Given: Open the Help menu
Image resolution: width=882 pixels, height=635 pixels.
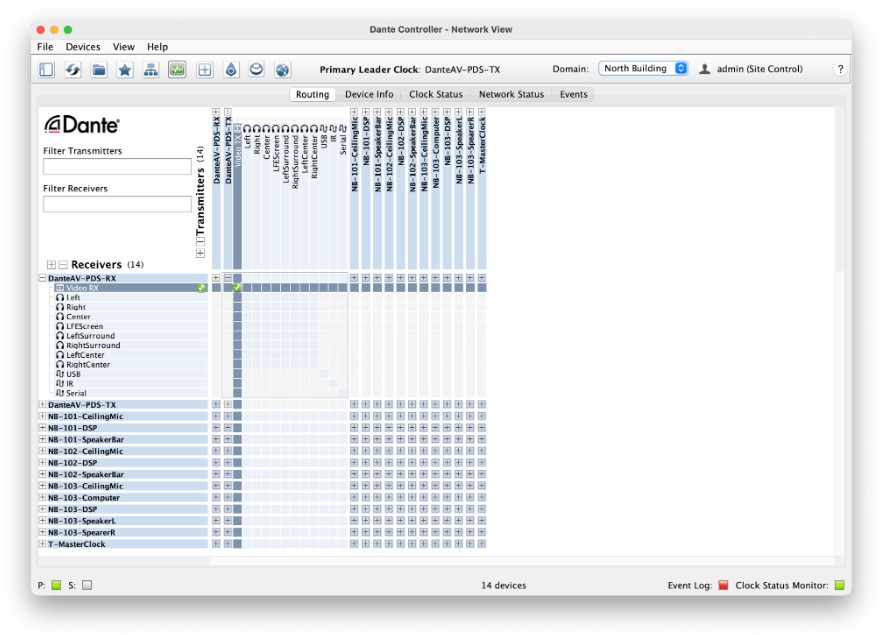Looking at the screenshot, I should pyautogui.click(x=158, y=47).
